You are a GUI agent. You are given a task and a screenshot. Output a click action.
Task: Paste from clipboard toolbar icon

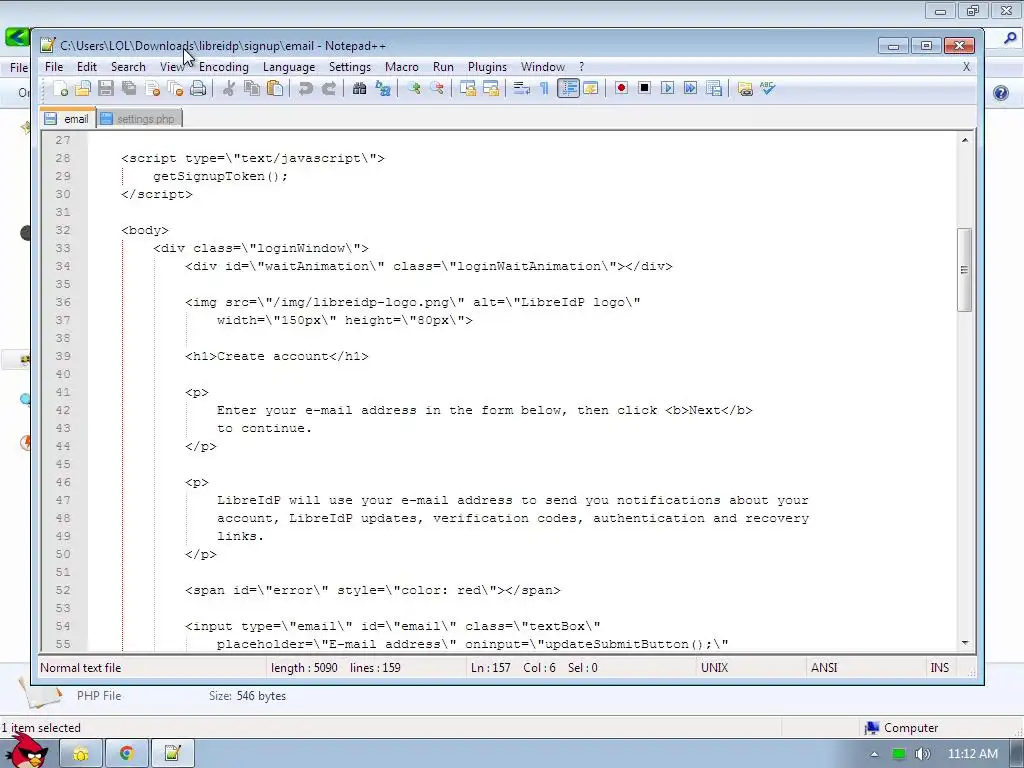(275, 89)
